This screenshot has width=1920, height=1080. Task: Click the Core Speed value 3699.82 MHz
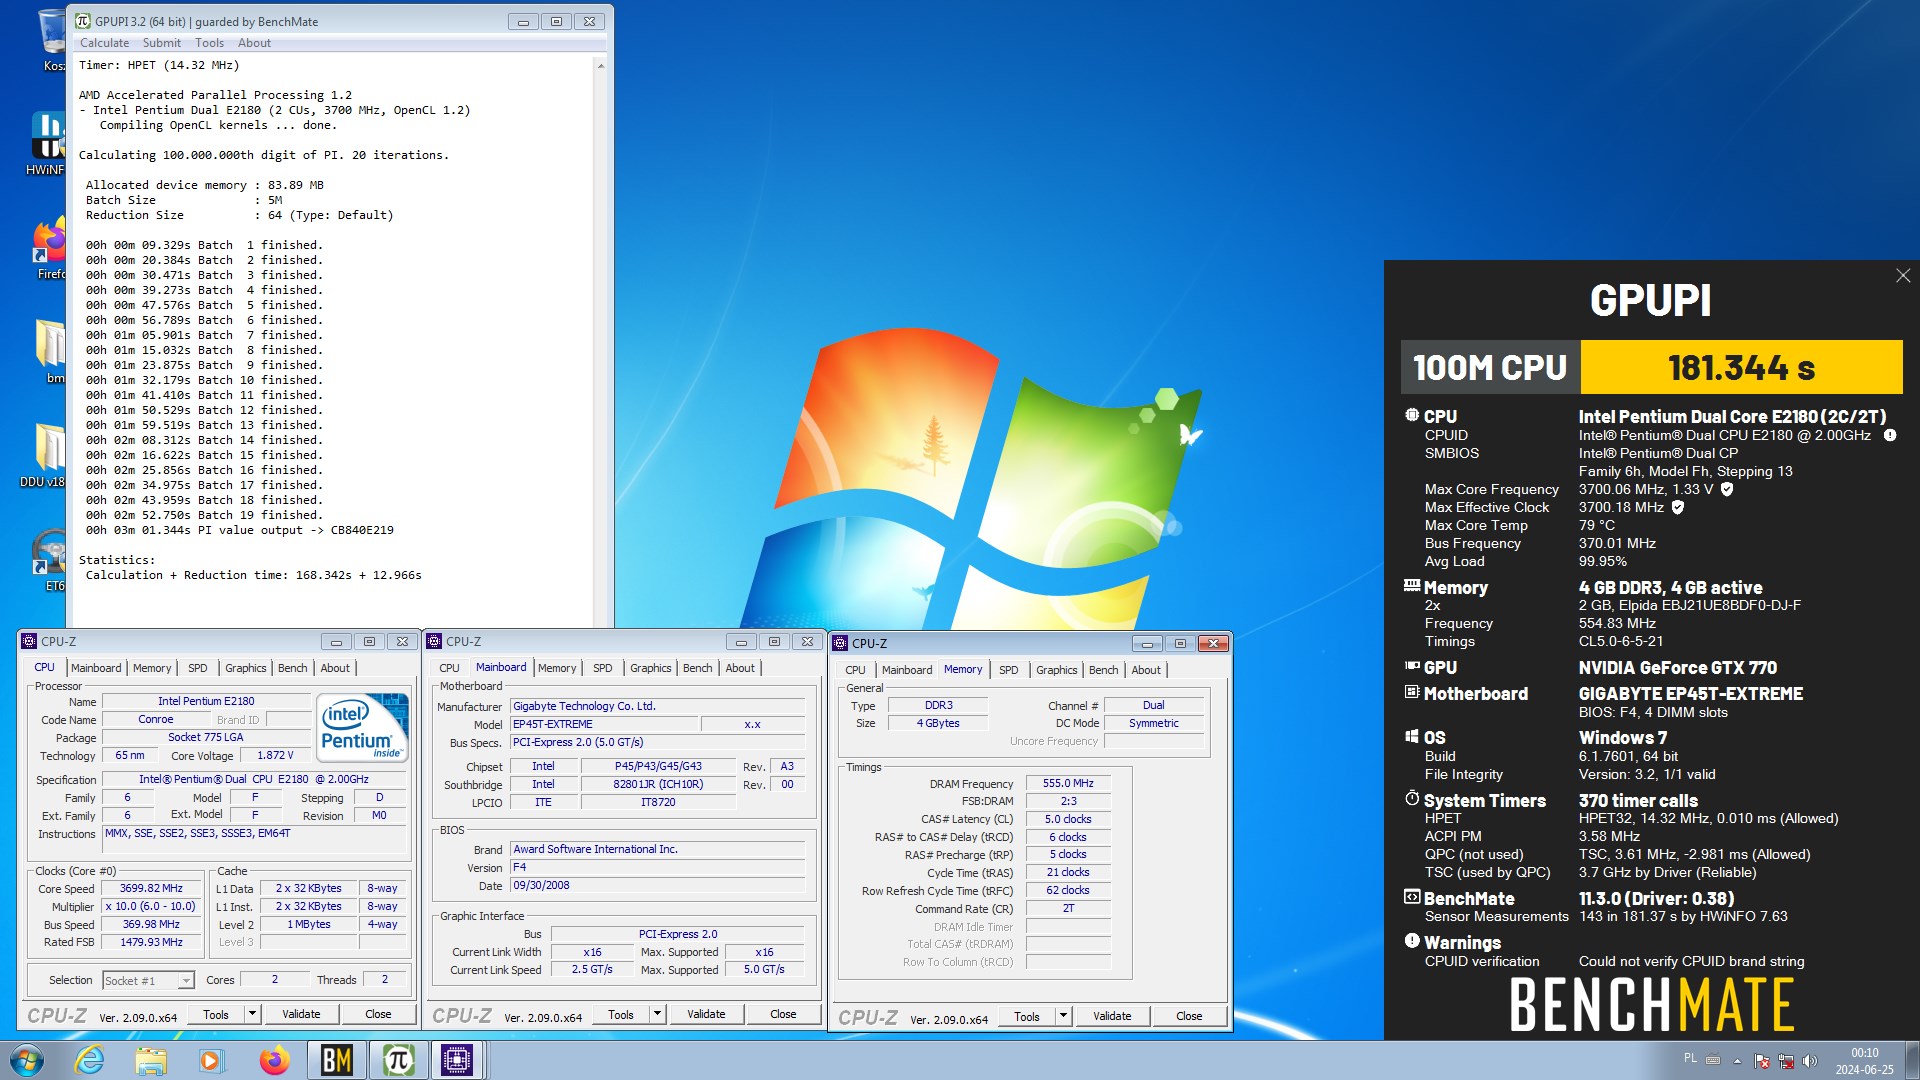pyautogui.click(x=151, y=888)
